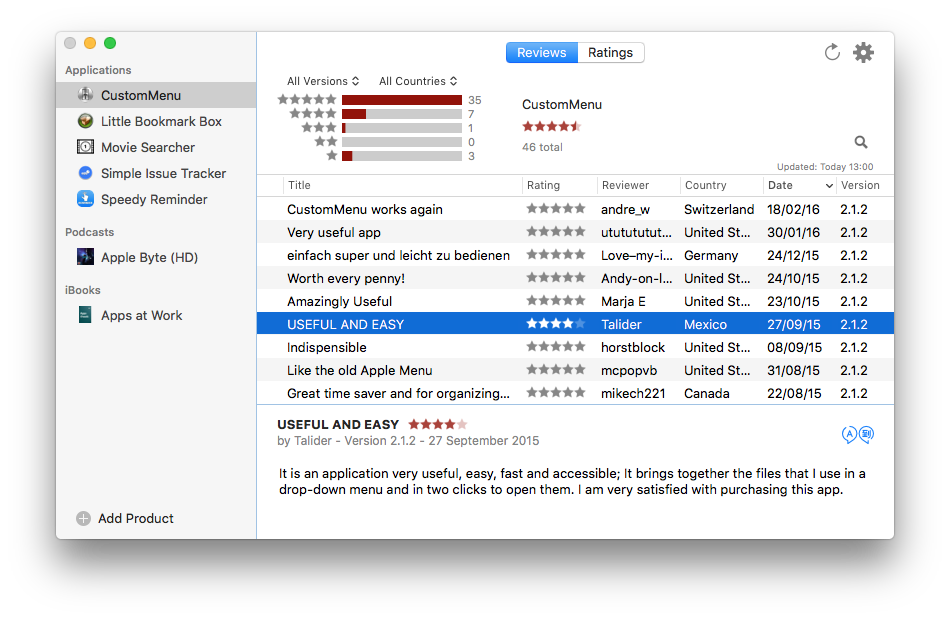Click the translate review icon

(x=858, y=434)
